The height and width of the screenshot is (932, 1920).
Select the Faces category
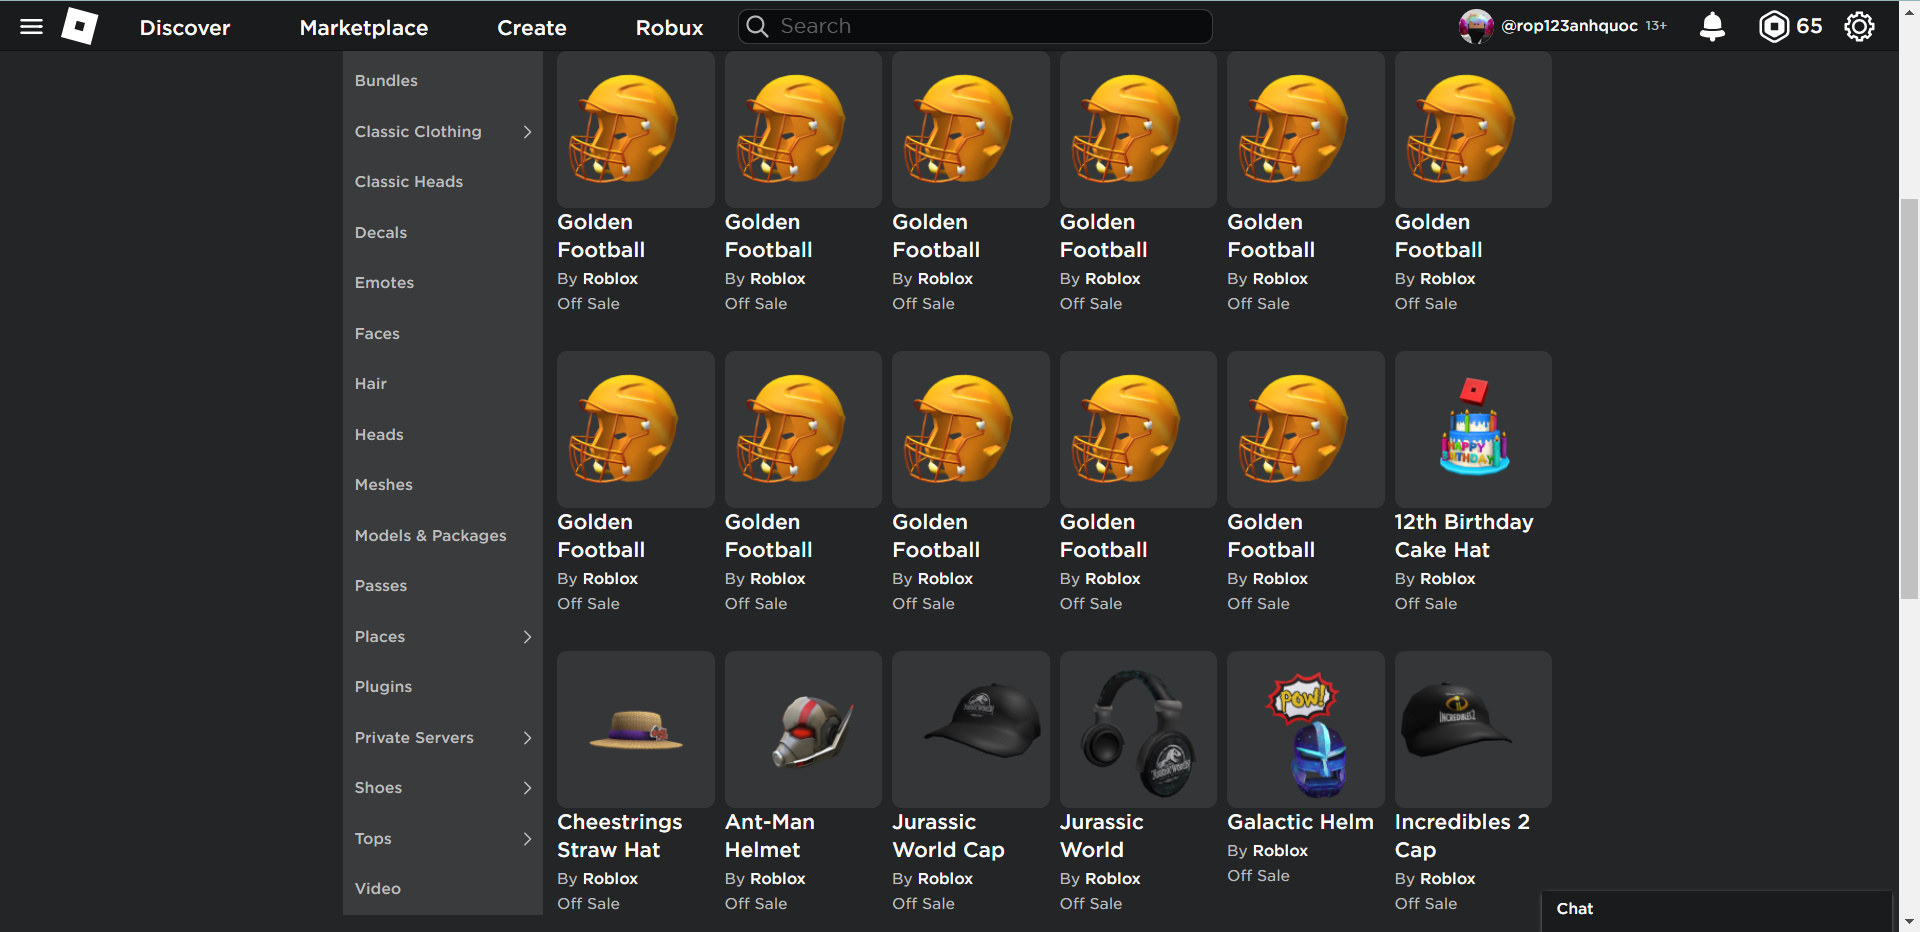[377, 334]
